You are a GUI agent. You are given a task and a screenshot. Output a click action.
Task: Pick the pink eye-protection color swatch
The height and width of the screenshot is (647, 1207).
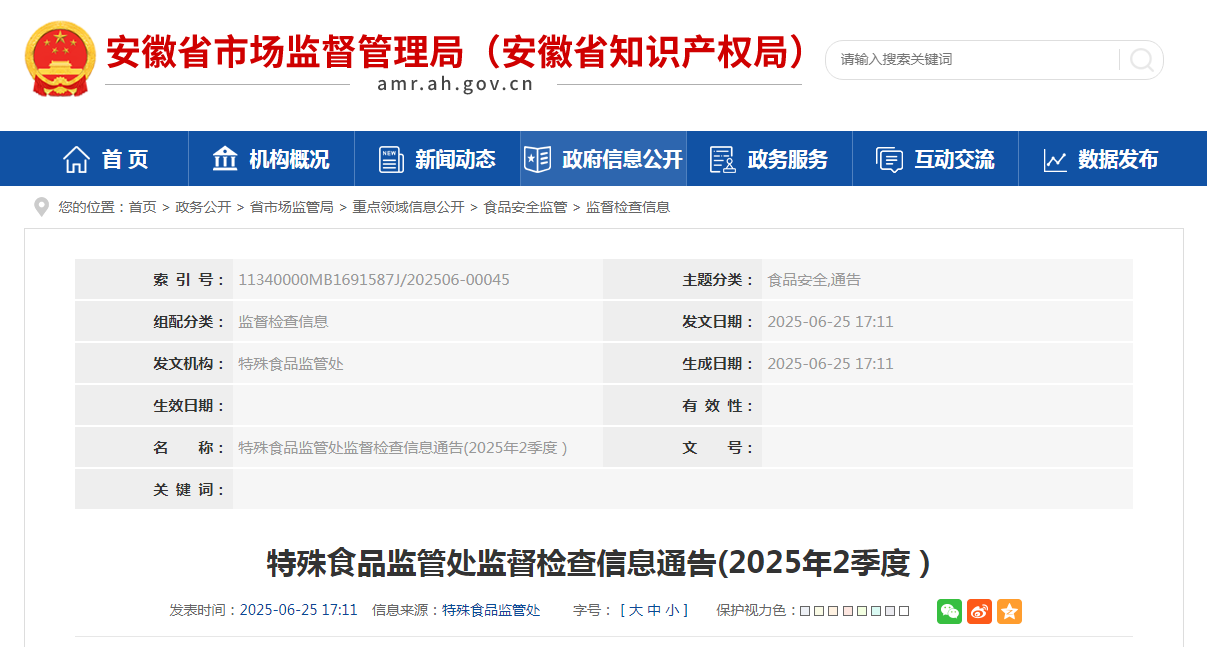pyautogui.click(x=848, y=611)
